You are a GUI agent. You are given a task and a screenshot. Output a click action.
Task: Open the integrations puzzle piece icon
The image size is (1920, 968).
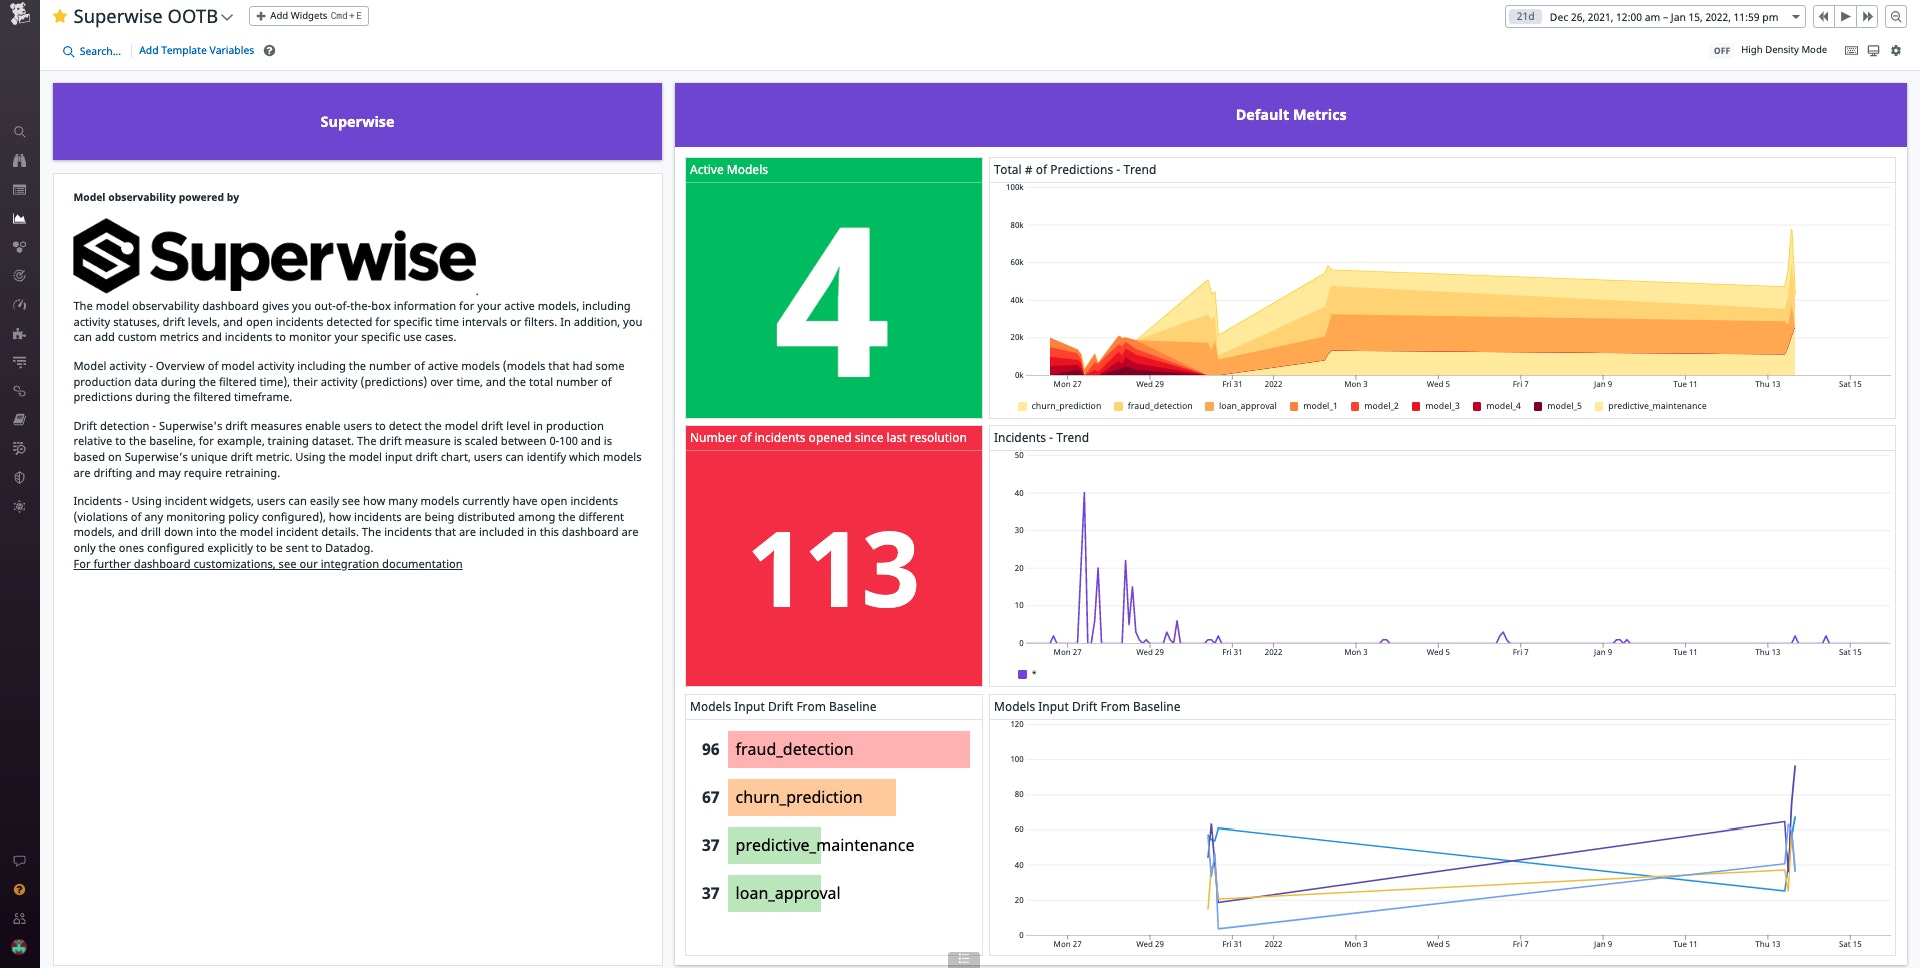(19, 334)
